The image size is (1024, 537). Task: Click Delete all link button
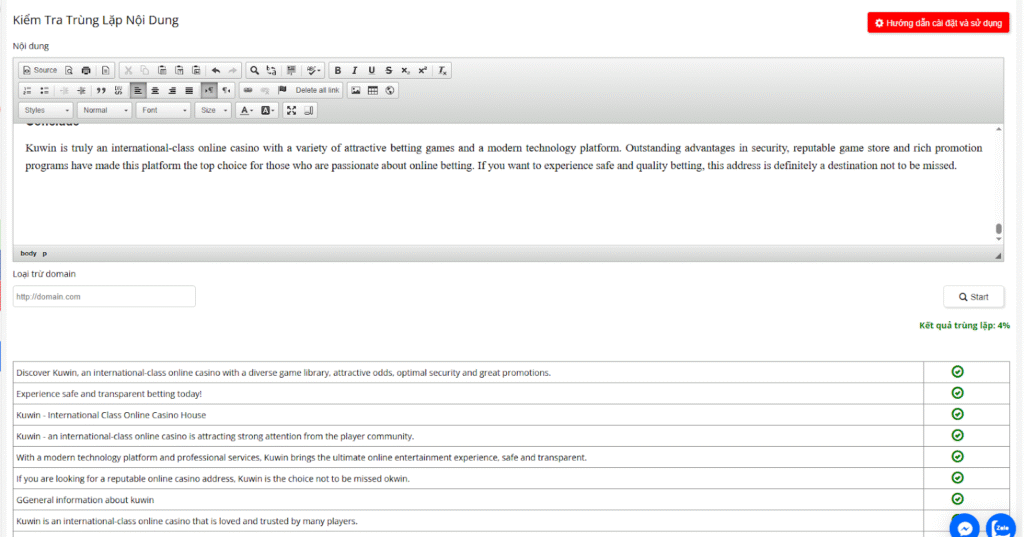317,90
